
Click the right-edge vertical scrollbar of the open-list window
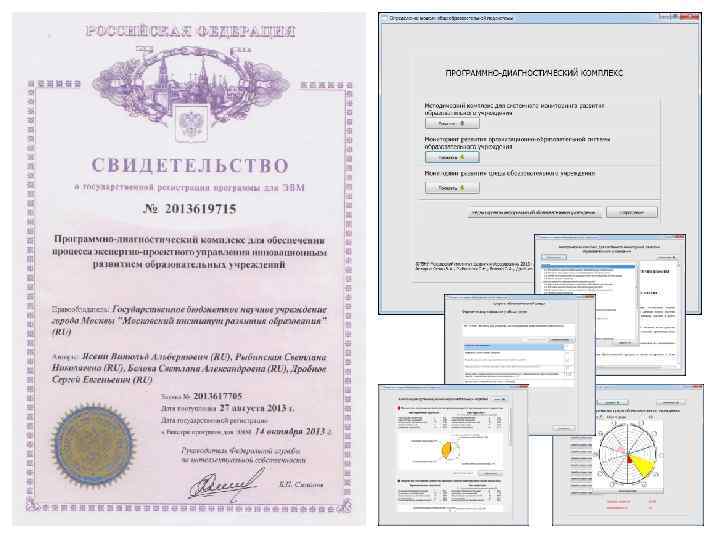(x=678, y=312)
